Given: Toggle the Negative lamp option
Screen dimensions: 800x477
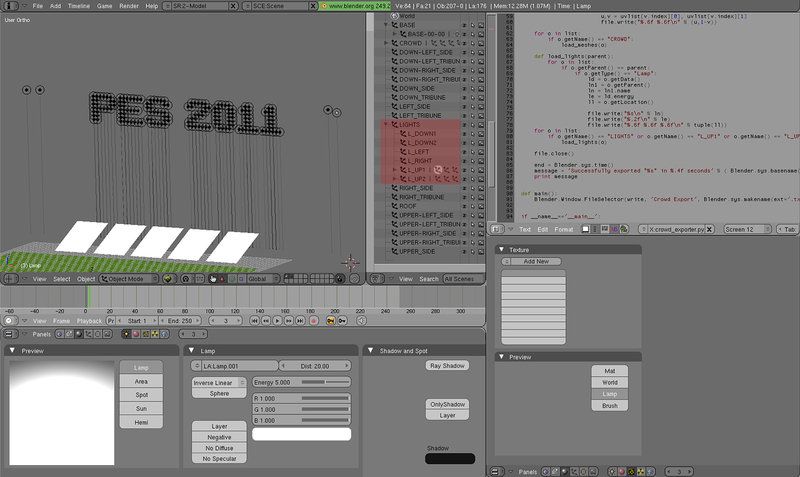Looking at the screenshot, I should pyautogui.click(x=219, y=437).
